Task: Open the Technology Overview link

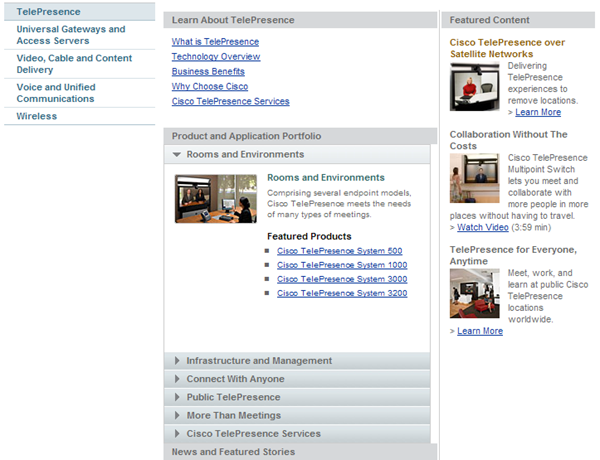Action: point(216,57)
